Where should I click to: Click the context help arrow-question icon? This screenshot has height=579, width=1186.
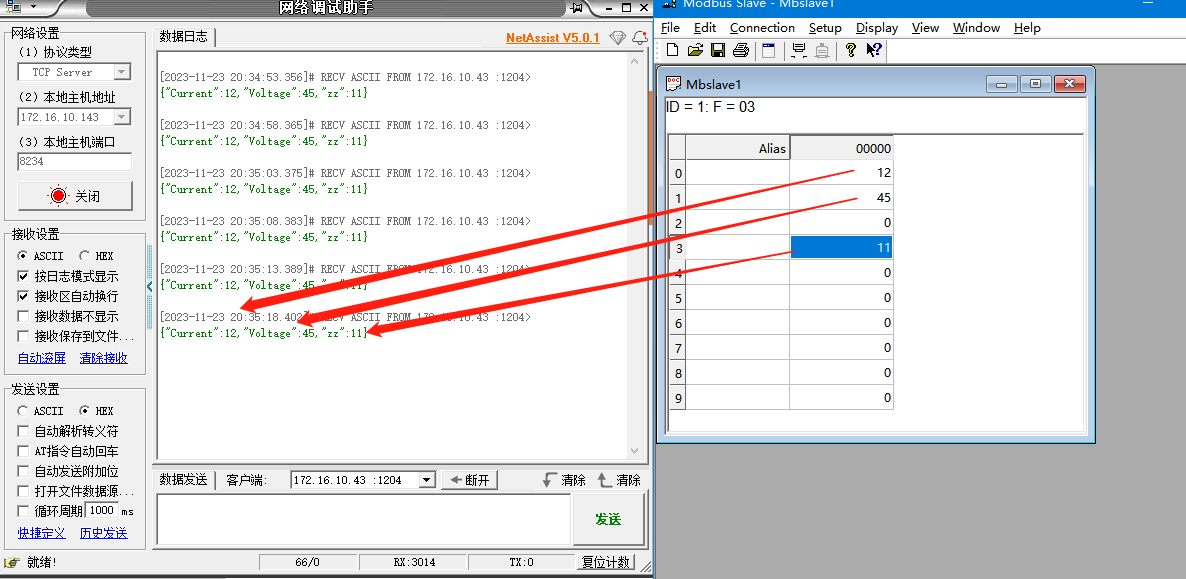(x=874, y=50)
